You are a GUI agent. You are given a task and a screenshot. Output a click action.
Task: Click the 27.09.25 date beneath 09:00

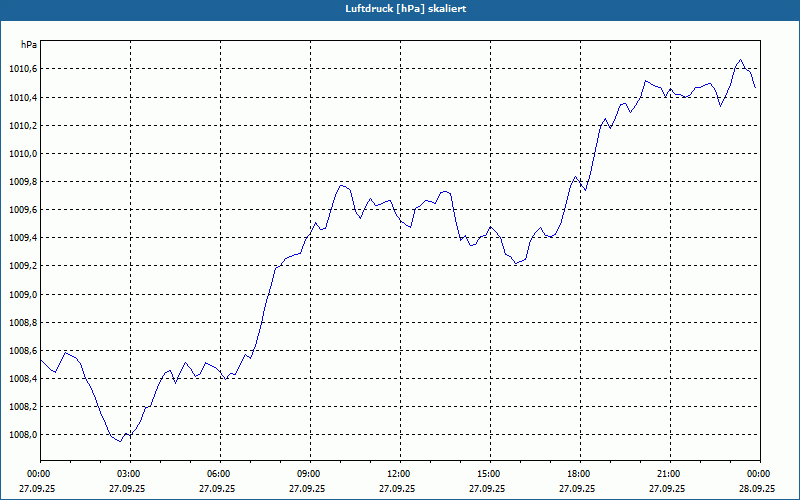[x=307, y=488]
